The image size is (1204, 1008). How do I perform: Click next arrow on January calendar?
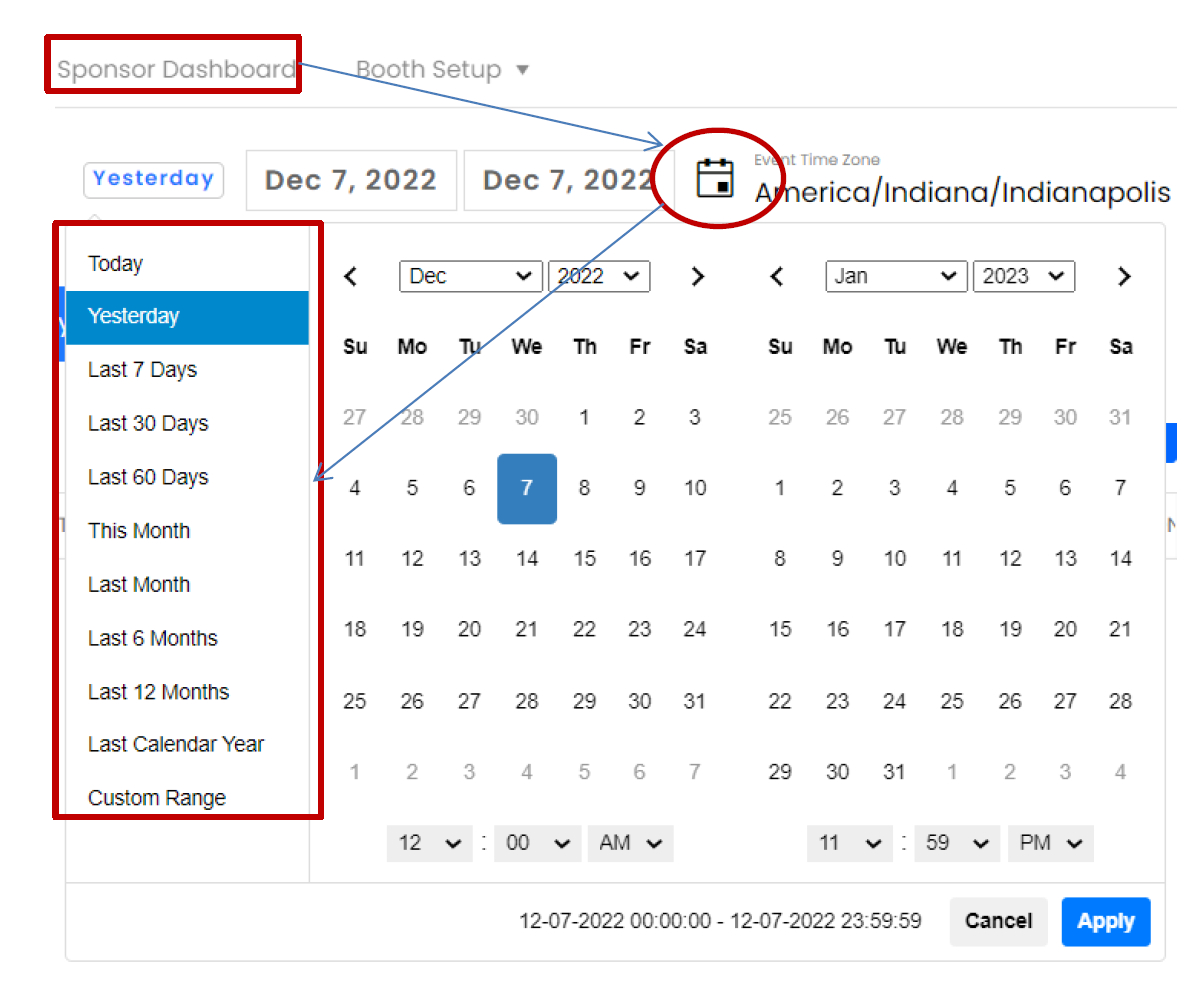[x=1124, y=277]
